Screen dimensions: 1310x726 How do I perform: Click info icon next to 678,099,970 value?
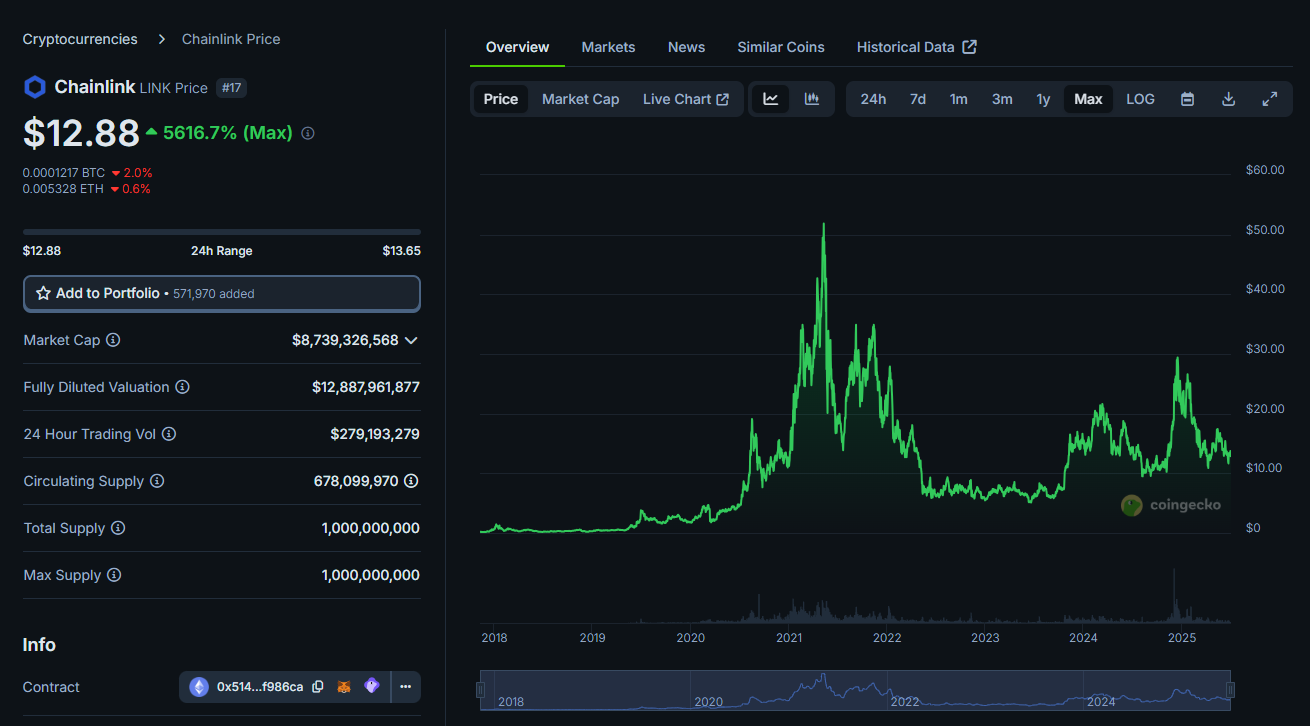click(411, 481)
